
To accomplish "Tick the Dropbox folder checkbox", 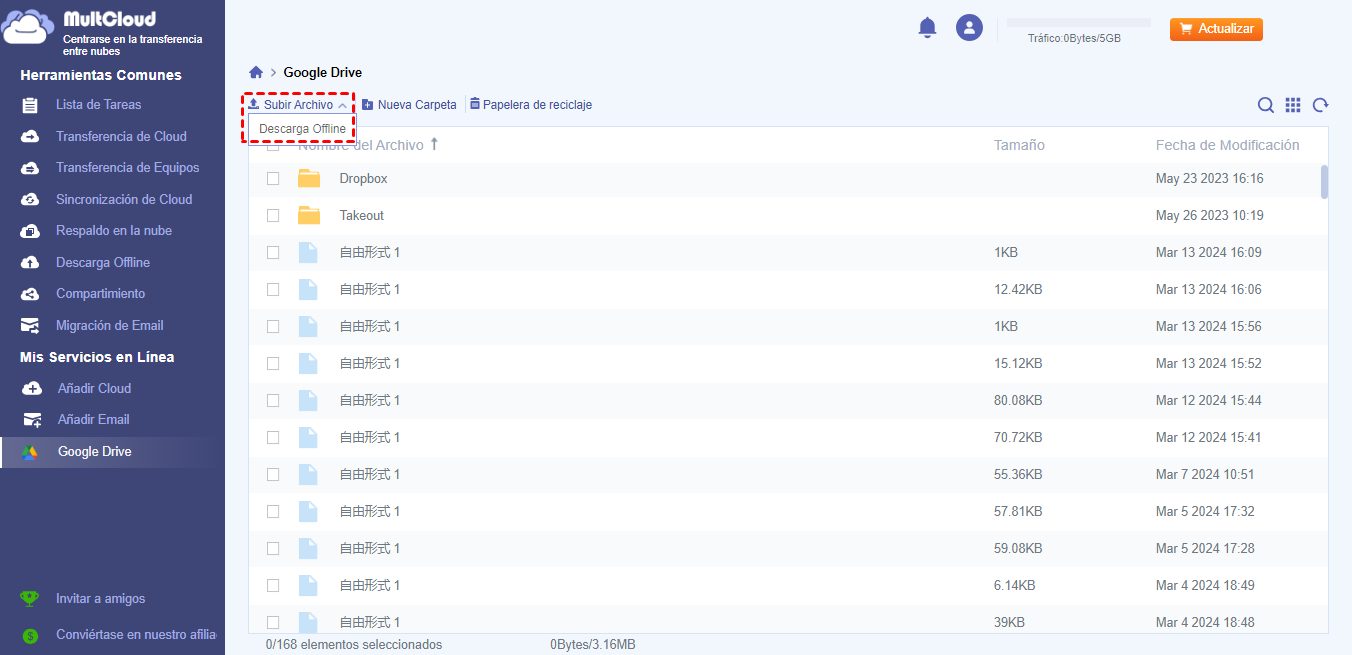I will [273, 178].
